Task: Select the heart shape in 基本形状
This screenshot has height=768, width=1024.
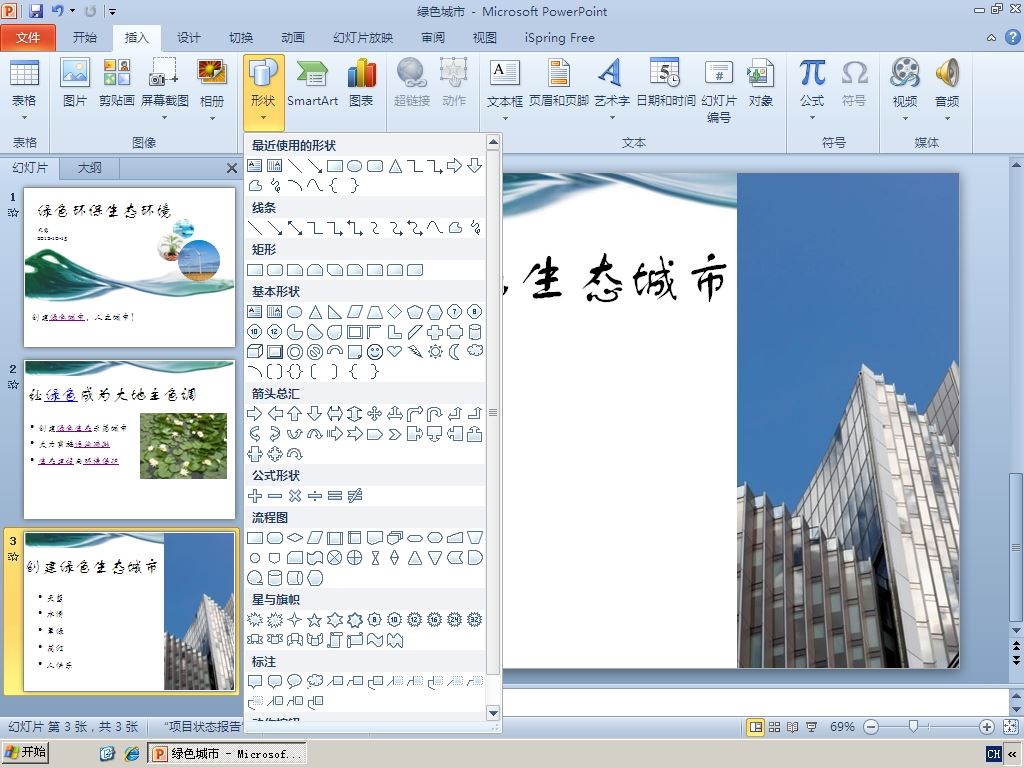Action: pyautogui.click(x=394, y=351)
